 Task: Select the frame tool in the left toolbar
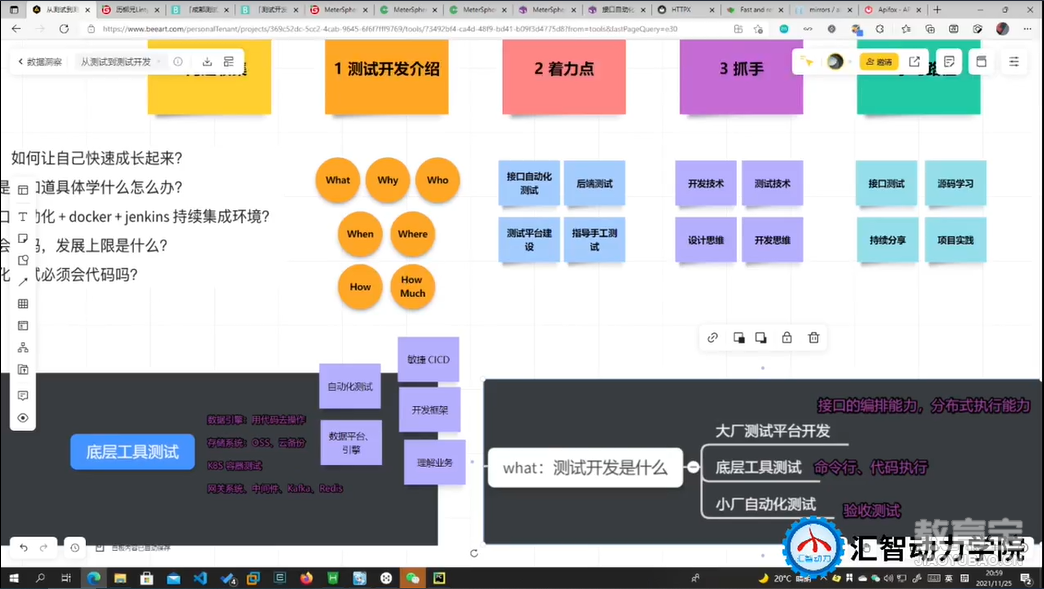tap(23, 190)
